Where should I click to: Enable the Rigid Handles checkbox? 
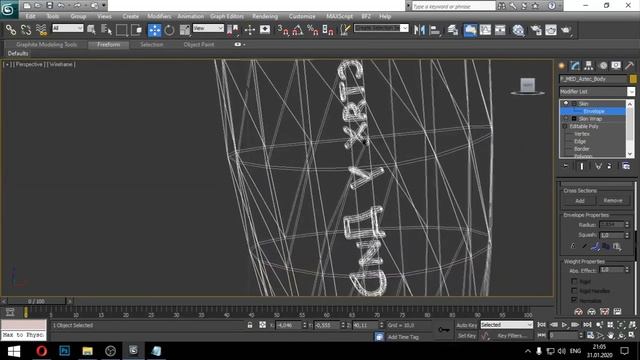574,291
